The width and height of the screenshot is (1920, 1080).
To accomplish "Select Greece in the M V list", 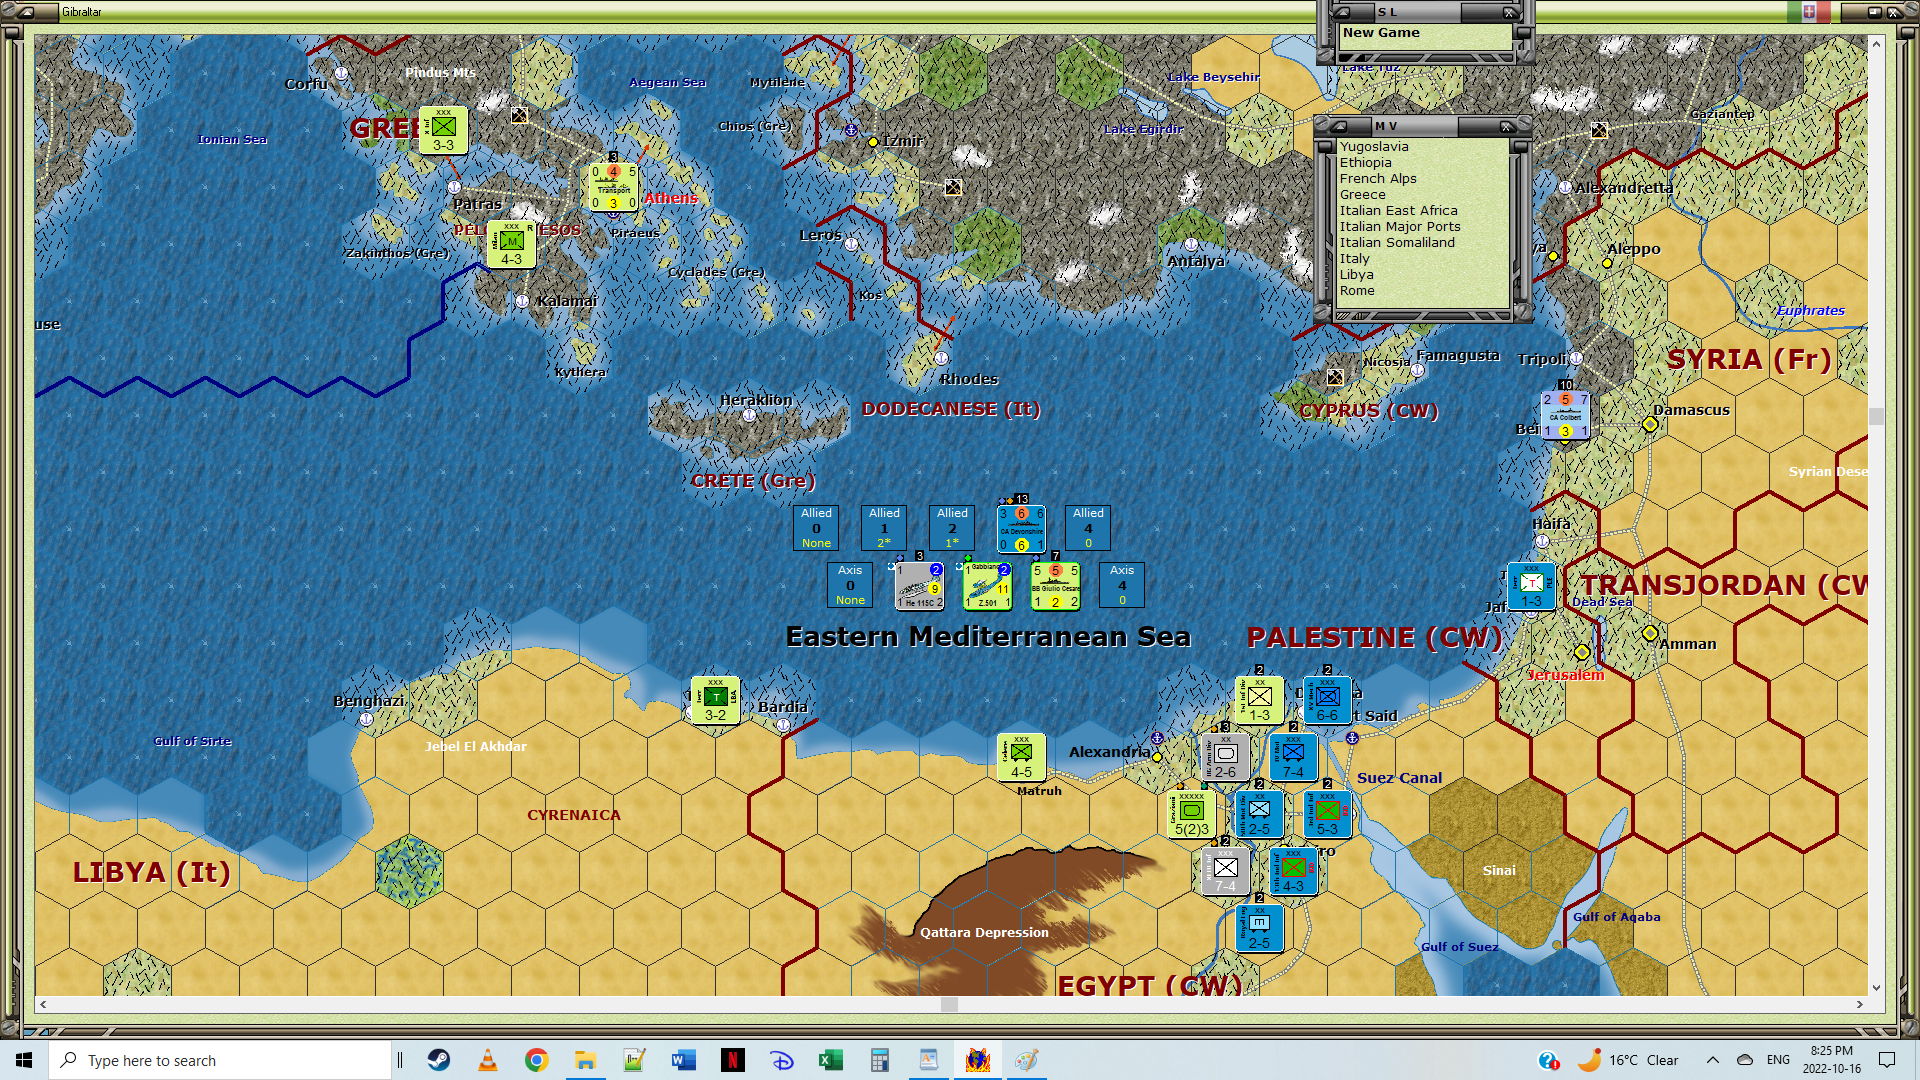I will coord(1362,195).
